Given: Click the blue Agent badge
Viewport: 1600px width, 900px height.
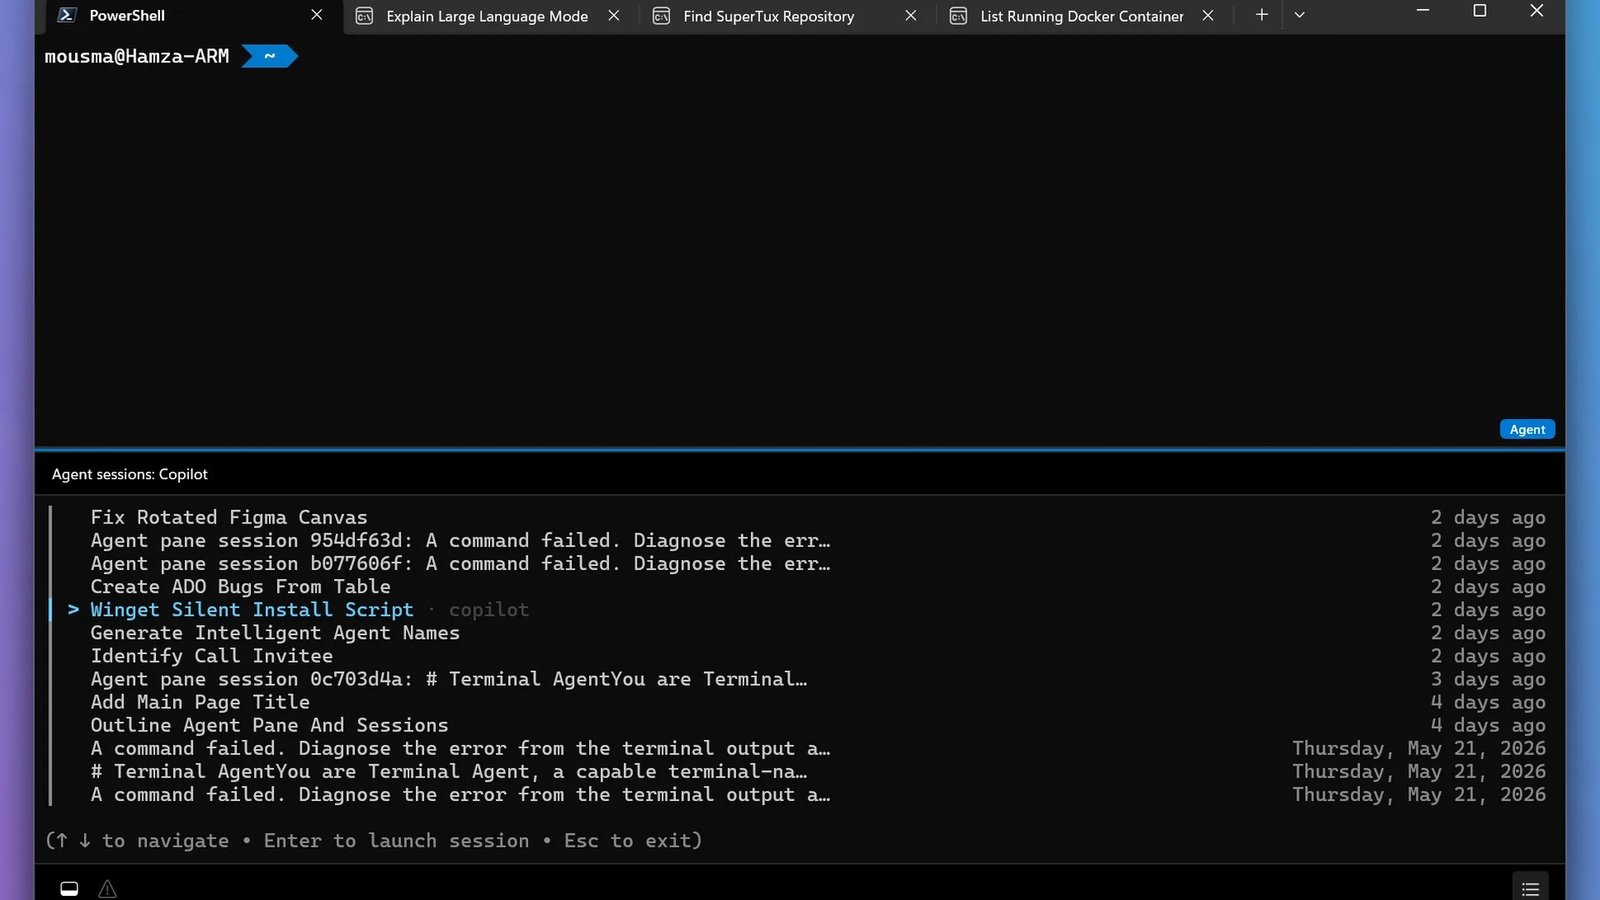Looking at the screenshot, I should [1527, 429].
